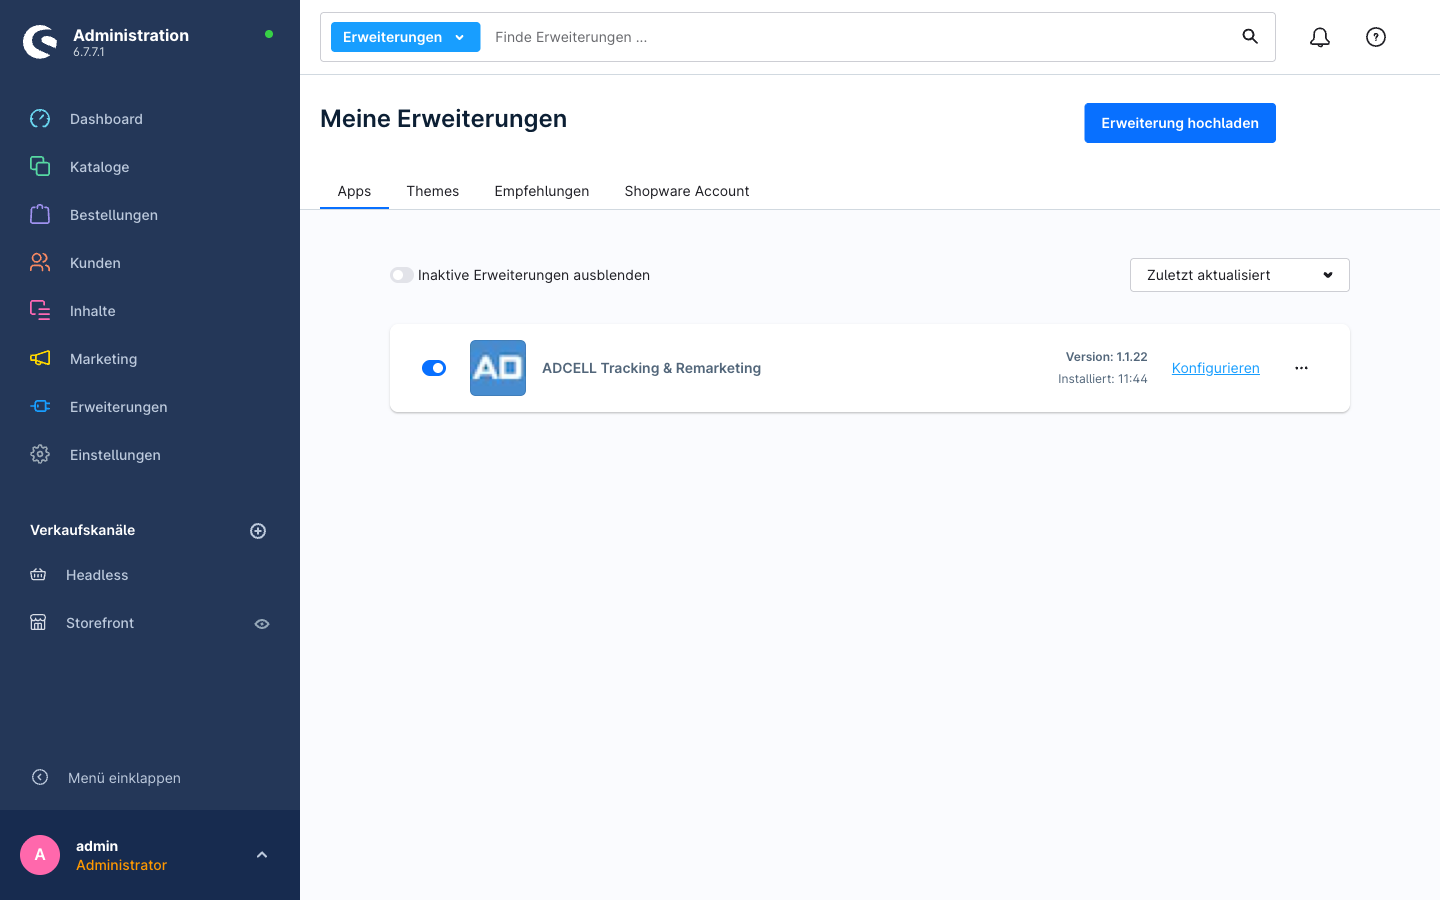Open the Inhalte layout icon

point(40,311)
